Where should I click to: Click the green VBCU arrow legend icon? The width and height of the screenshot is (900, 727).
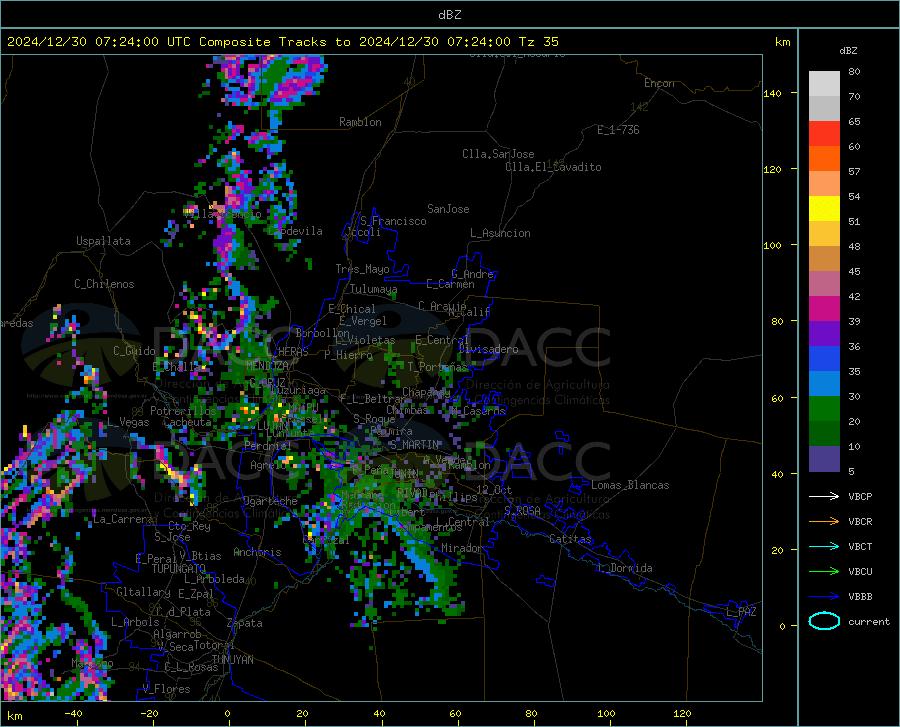(x=824, y=571)
